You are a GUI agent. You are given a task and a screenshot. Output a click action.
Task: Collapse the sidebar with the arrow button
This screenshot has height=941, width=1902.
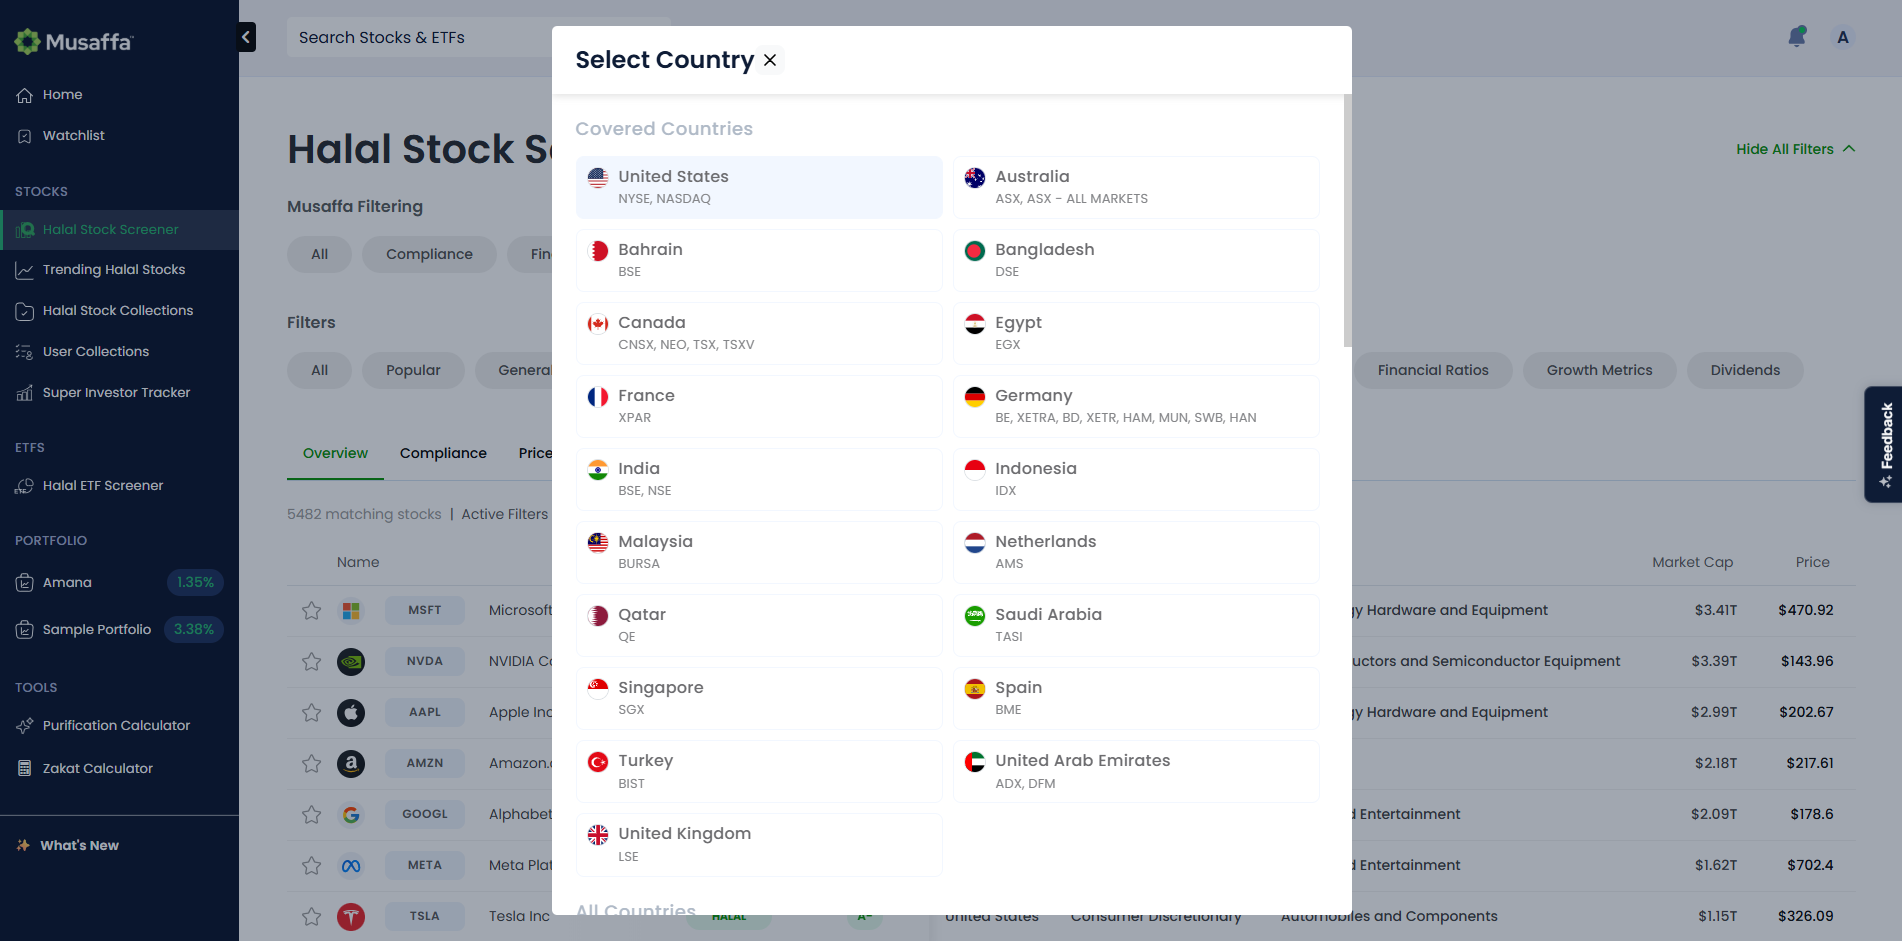pyautogui.click(x=246, y=37)
